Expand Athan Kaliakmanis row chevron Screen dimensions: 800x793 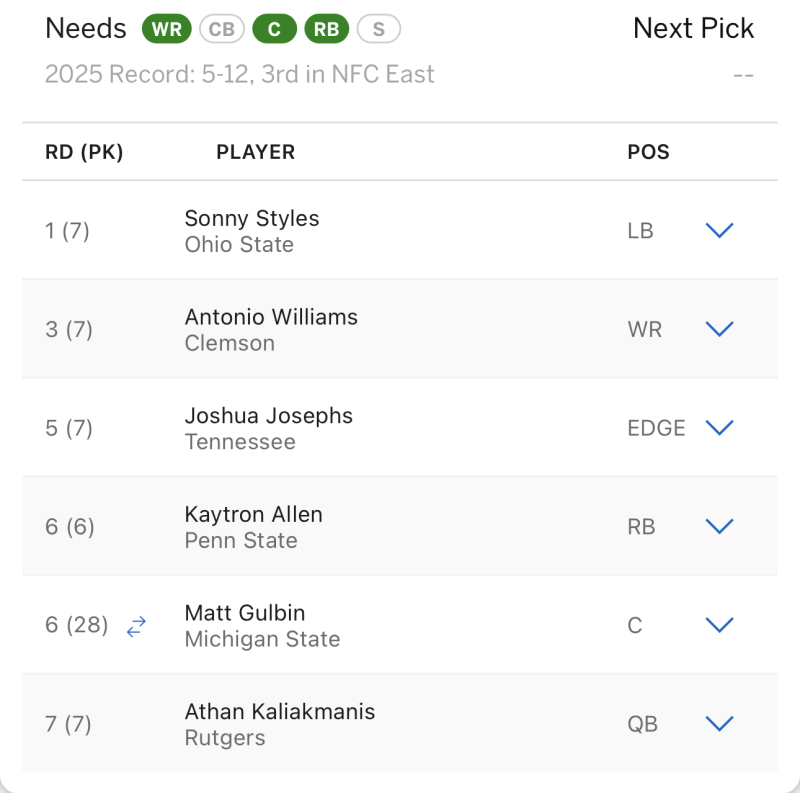pyautogui.click(x=719, y=723)
